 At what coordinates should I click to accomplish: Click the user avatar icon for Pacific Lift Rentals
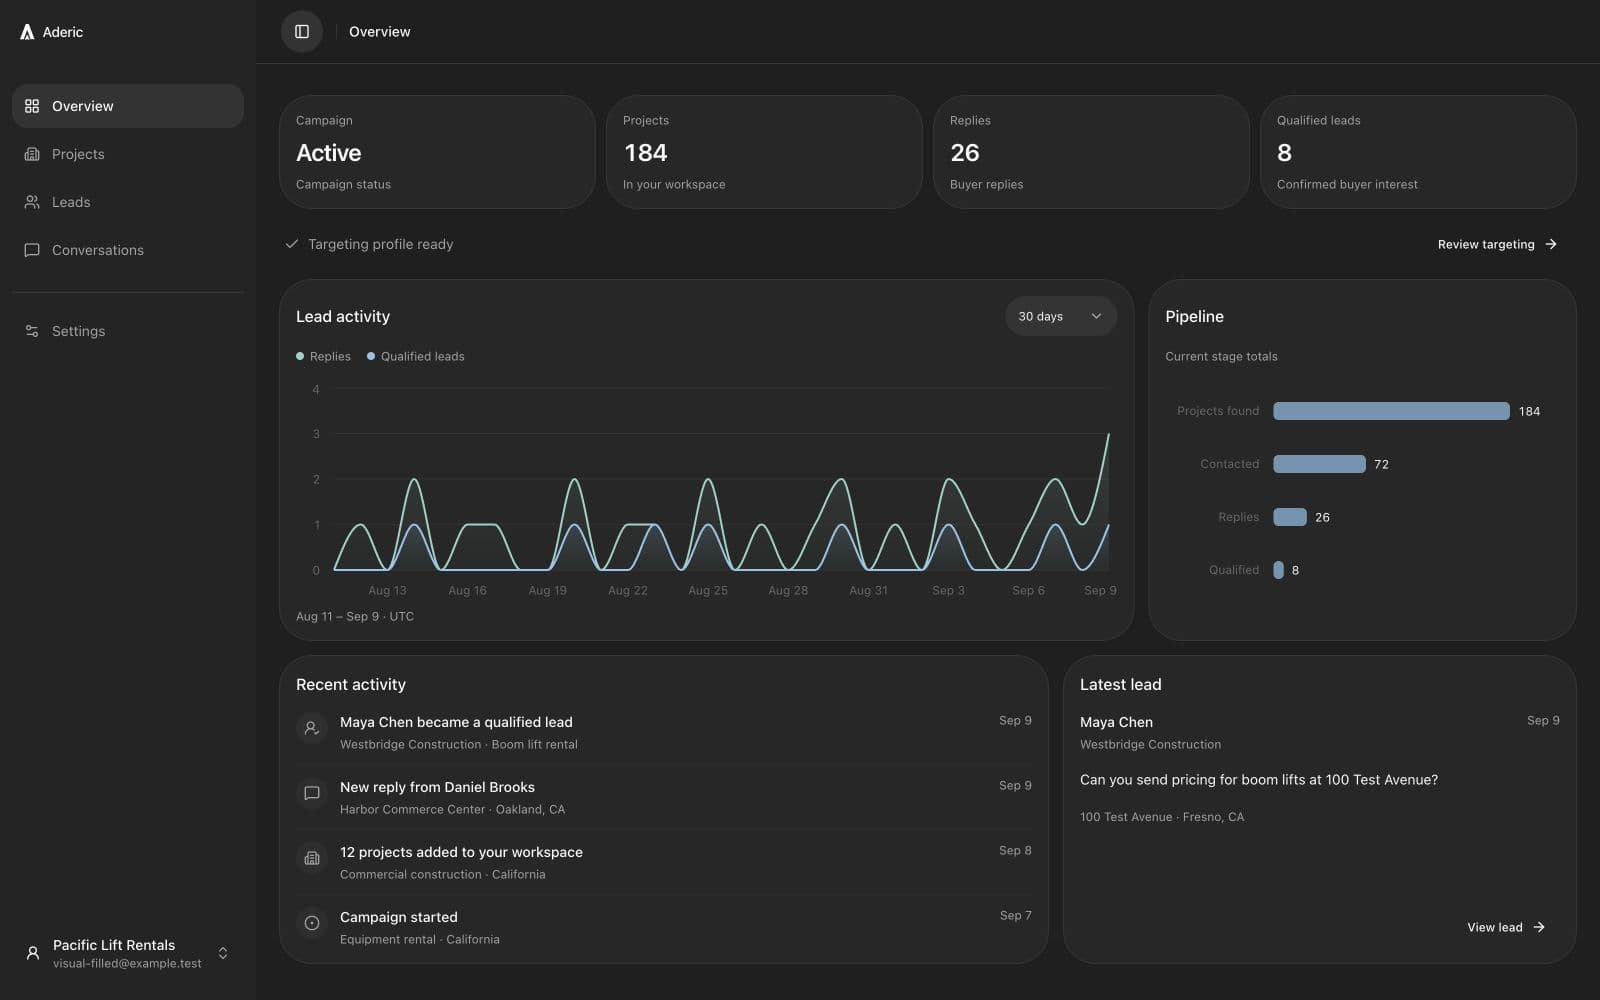[x=33, y=953]
